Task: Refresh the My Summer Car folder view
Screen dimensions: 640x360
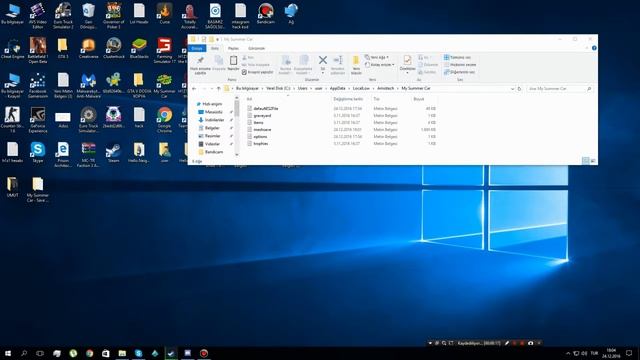Action: point(519,89)
